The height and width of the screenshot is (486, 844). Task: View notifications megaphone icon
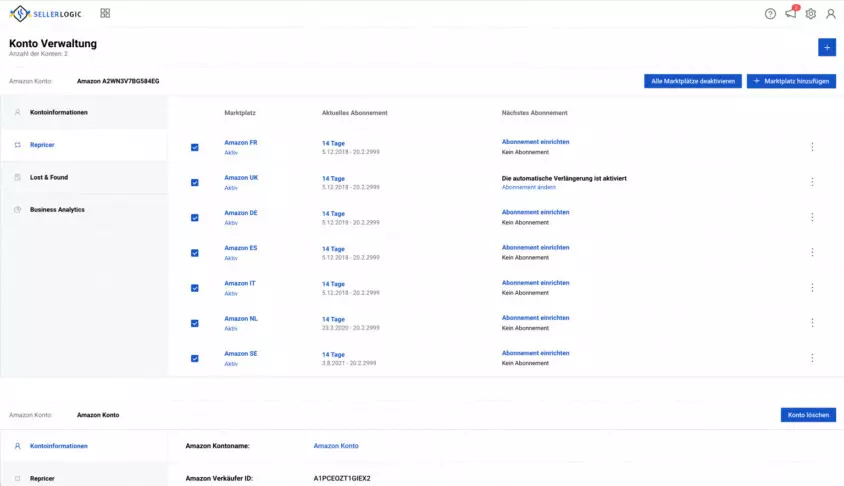(x=791, y=13)
